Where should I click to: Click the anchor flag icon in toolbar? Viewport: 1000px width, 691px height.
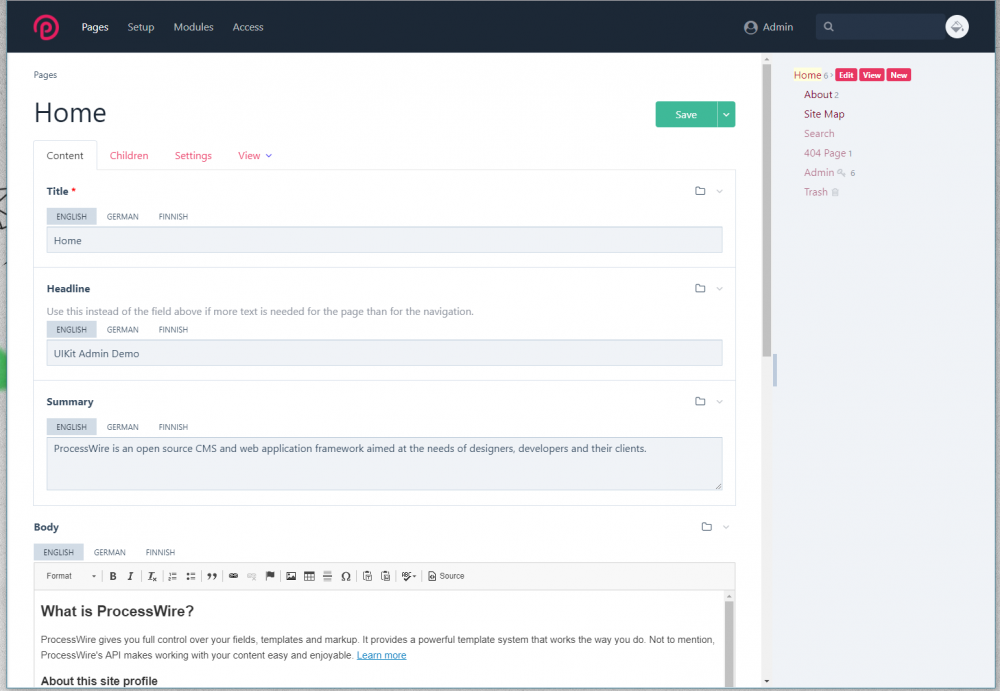270,576
